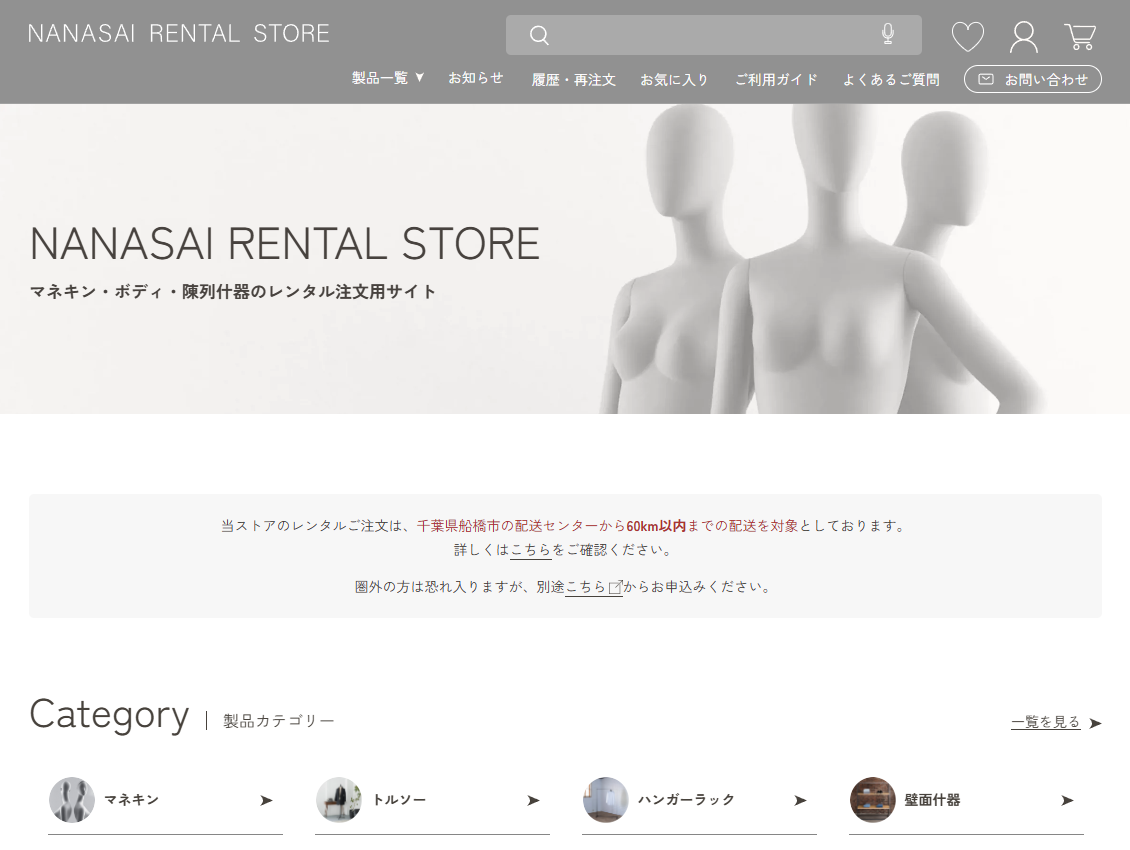1130x850 pixels.
Task: Open the account profile icon
Action: 1023,36
